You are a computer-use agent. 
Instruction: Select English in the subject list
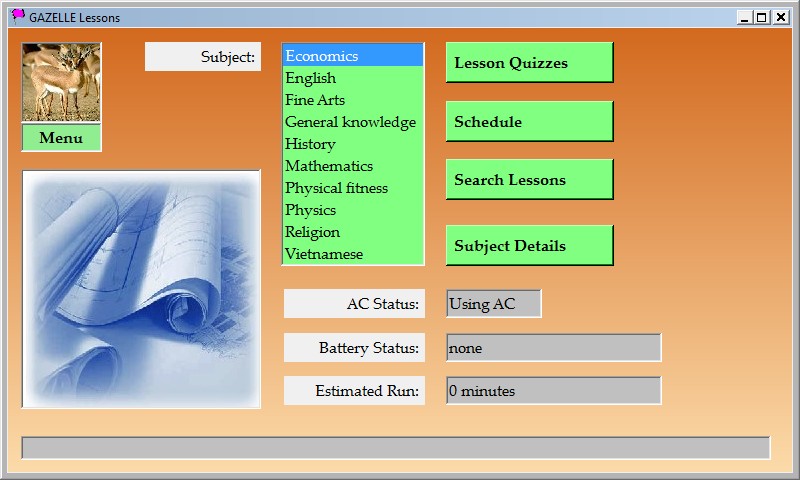(353, 78)
